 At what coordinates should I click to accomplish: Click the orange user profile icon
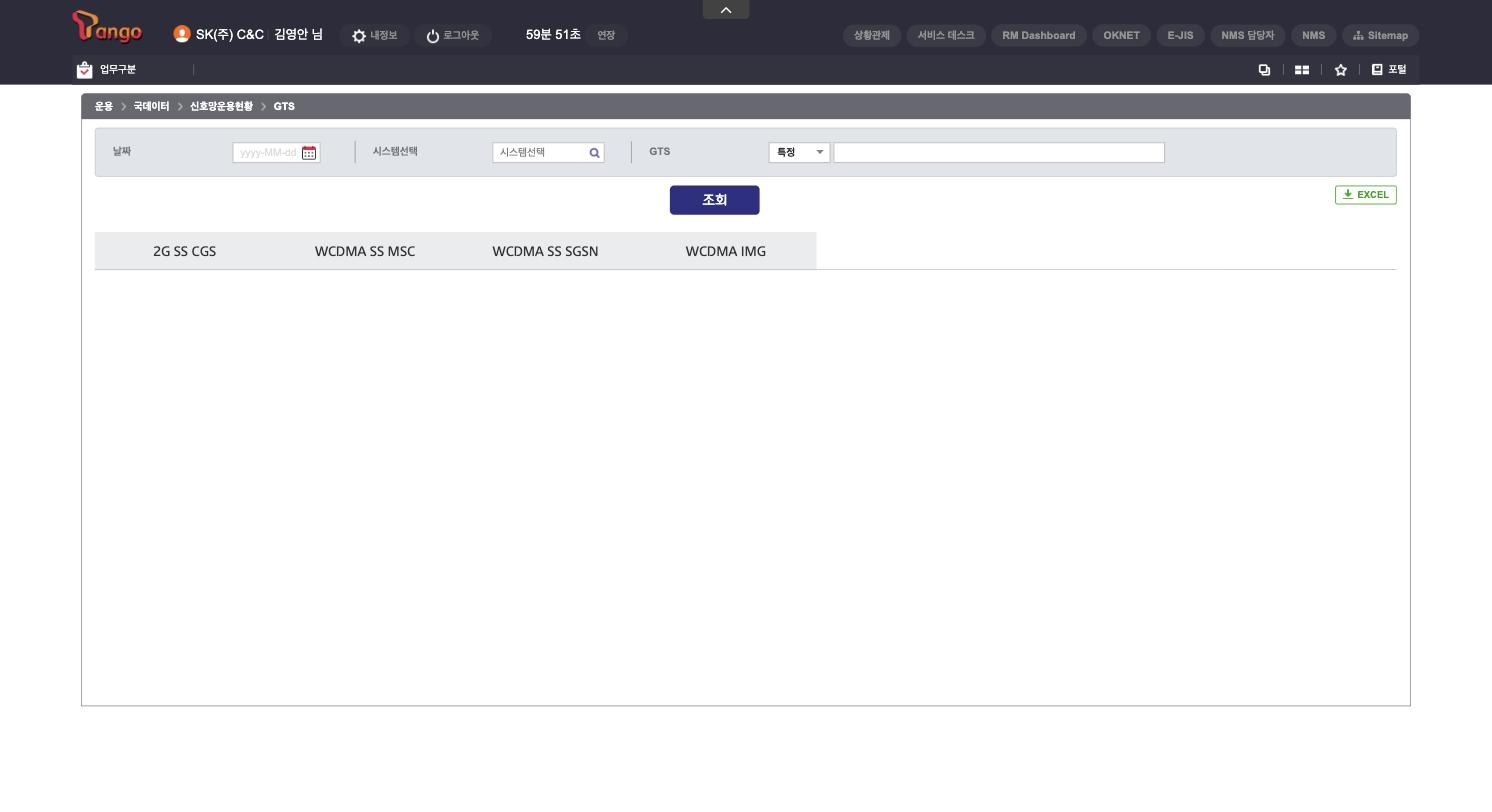click(x=181, y=34)
